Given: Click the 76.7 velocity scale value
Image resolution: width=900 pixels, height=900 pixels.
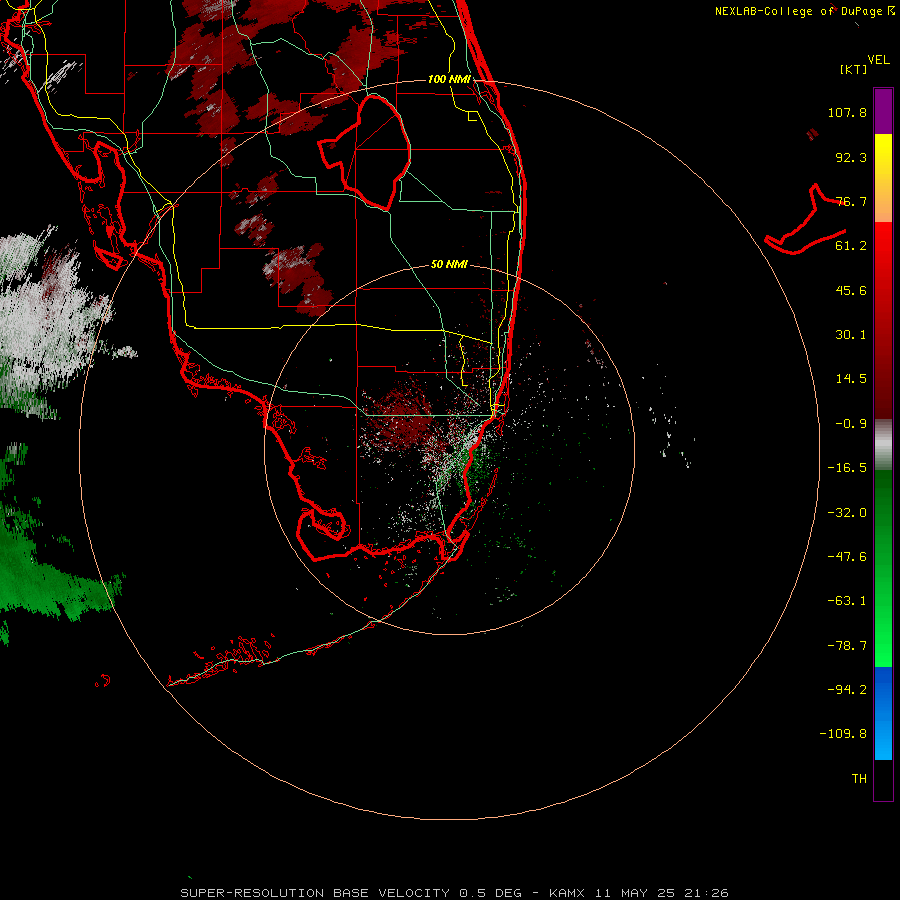Looking at the screenshot, I should (x=851, y=201).
